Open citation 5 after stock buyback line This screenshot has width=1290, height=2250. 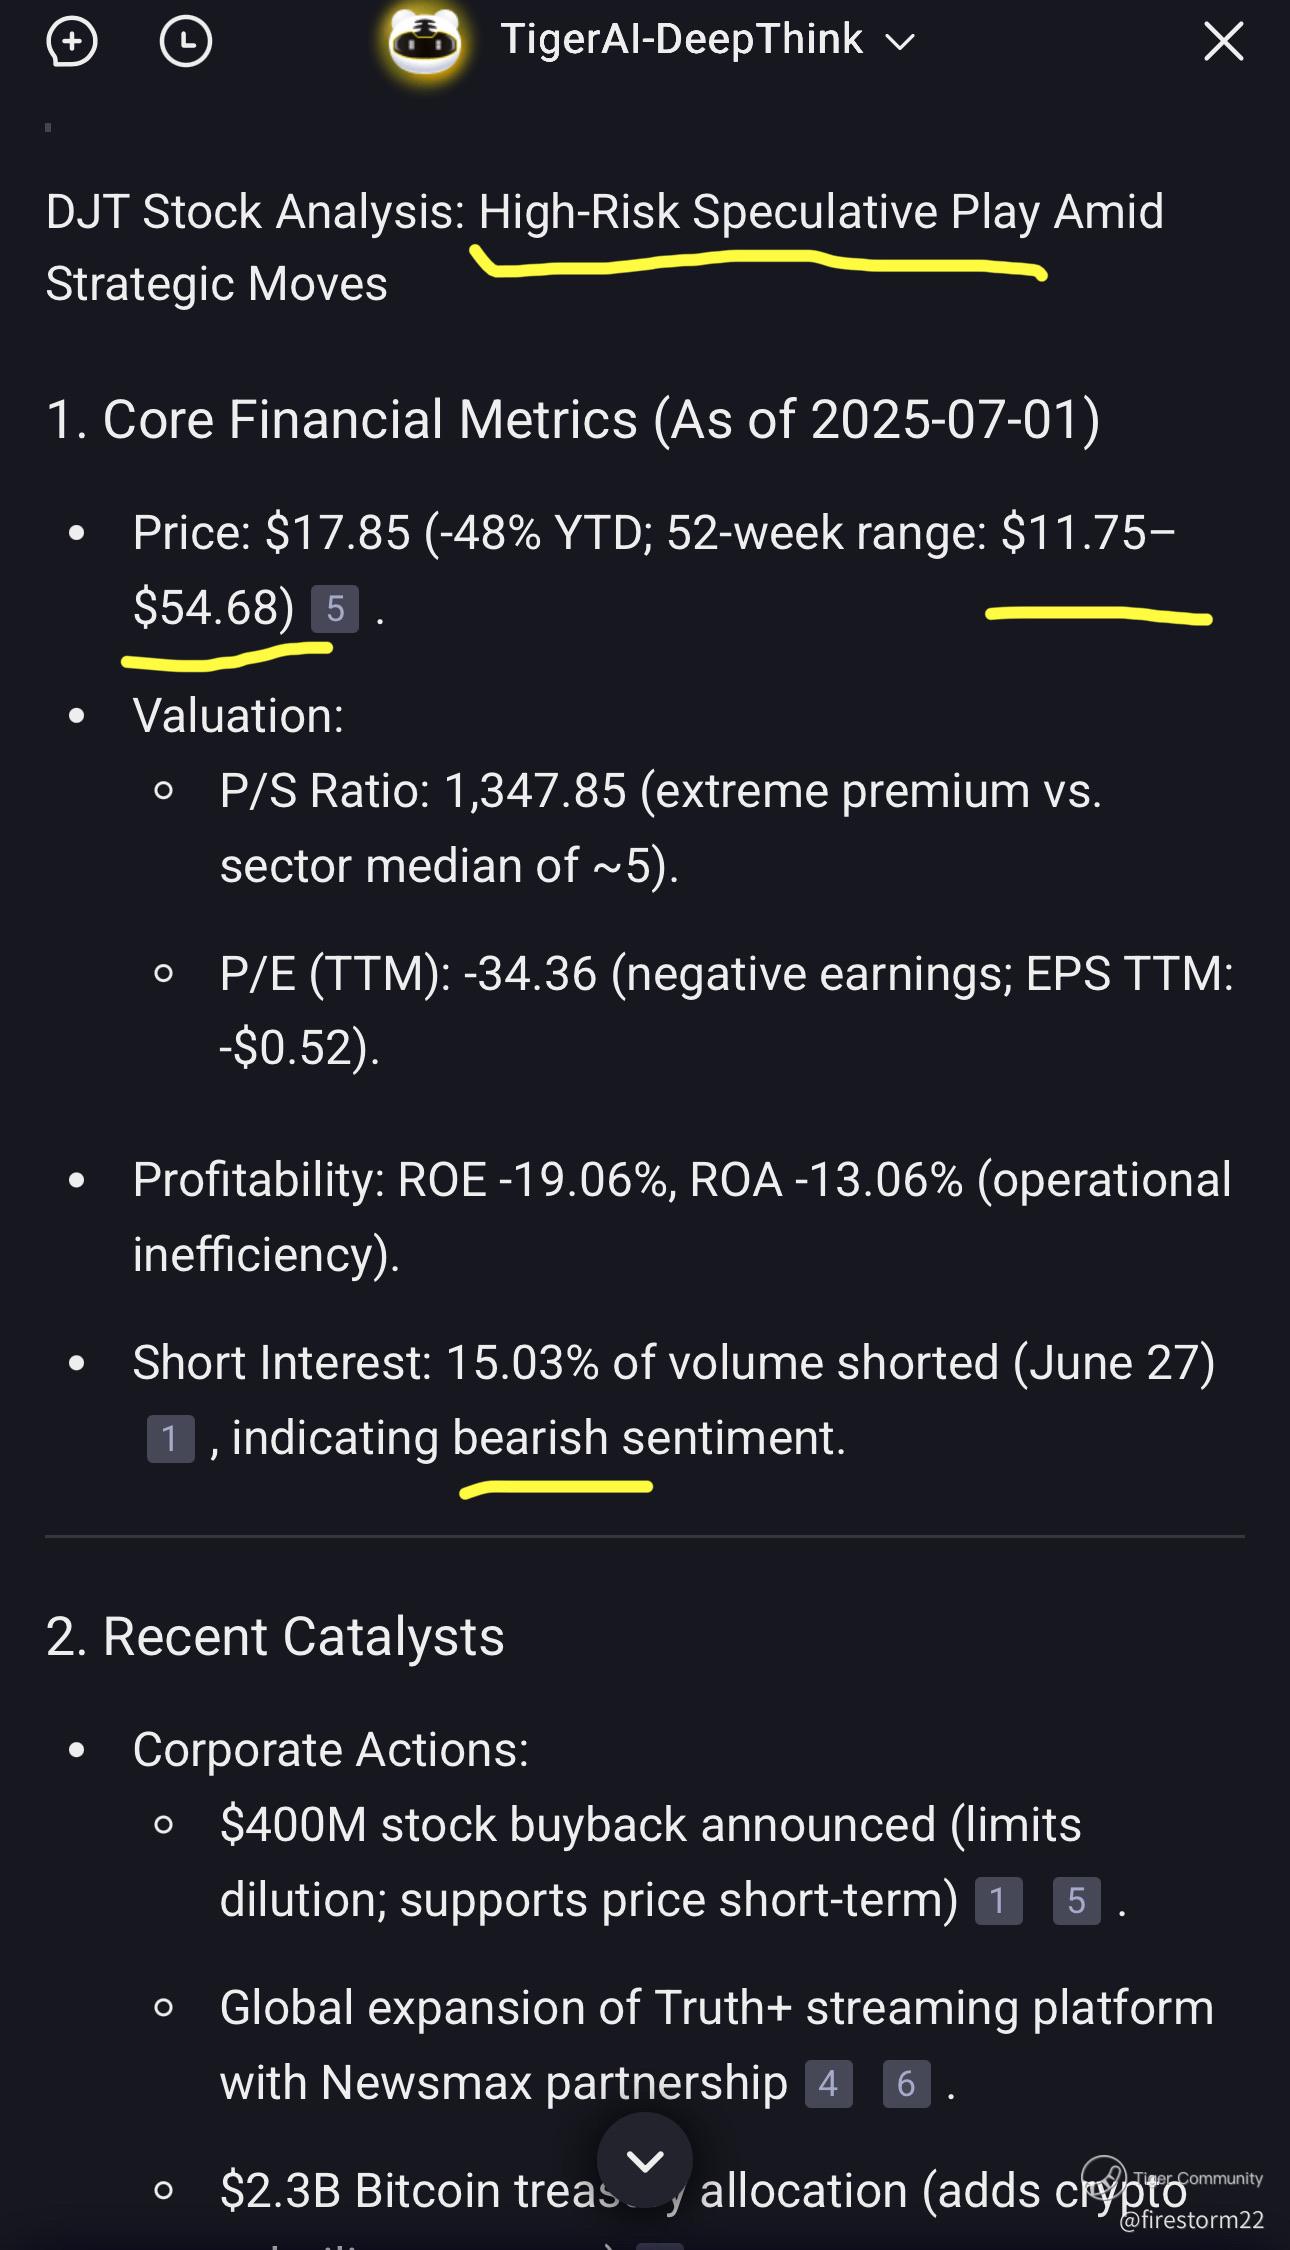[x=1076, y=1901]
